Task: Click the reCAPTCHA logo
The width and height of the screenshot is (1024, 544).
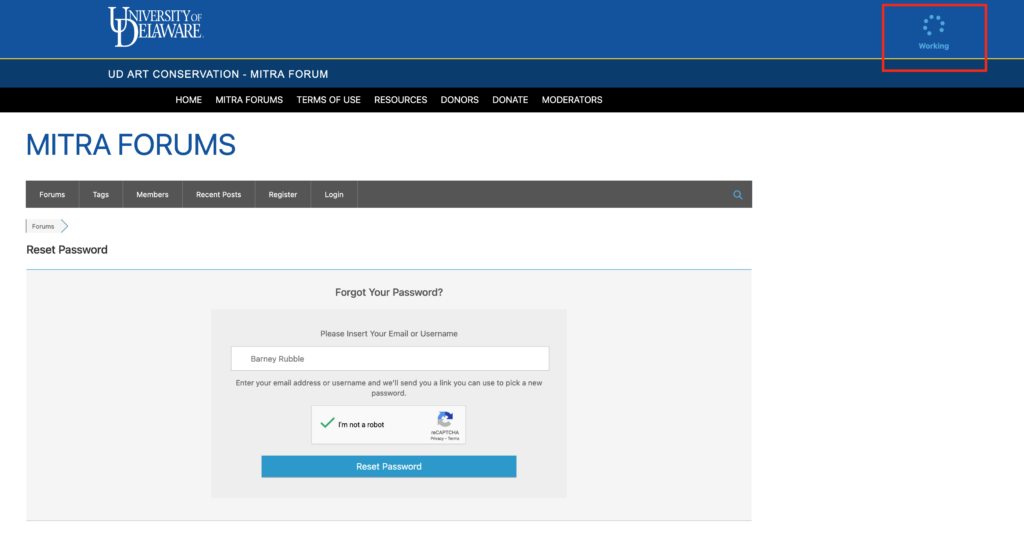Action: coord(445,419)
